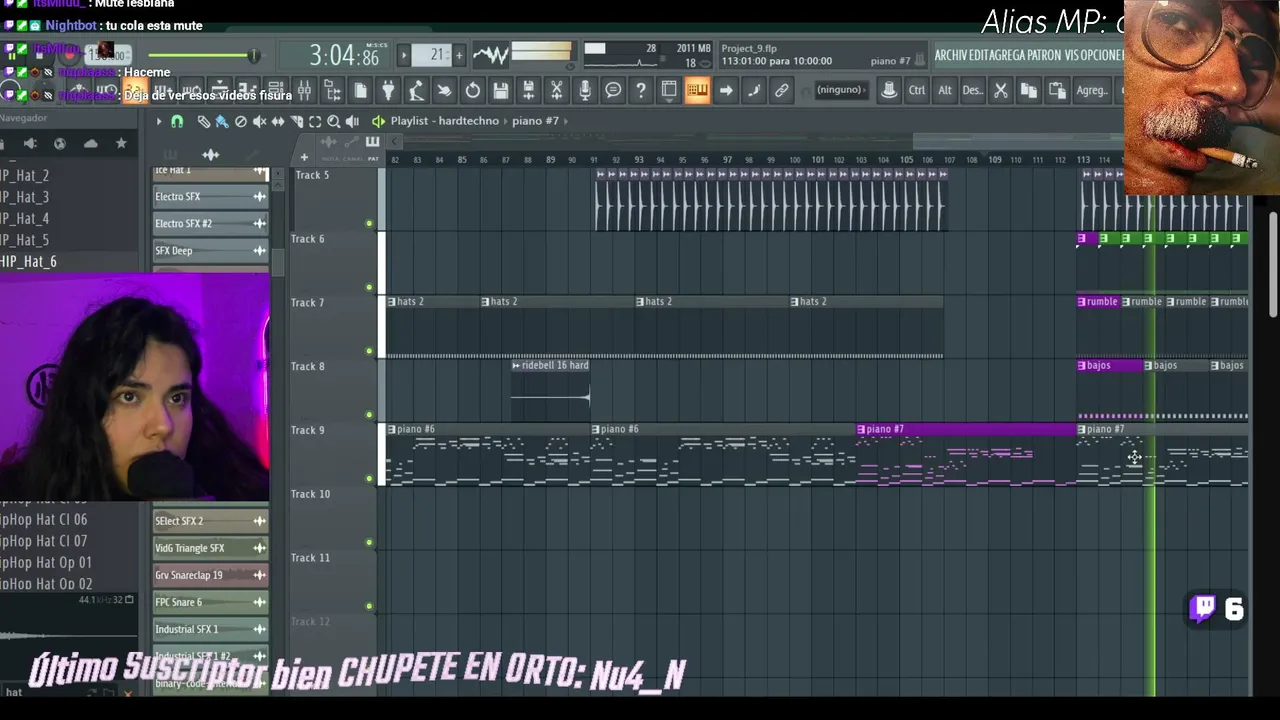Select the zoom magnifier tool in Playlist toolbar
This screenshot has width=1280, height=720.
pyautogui.click(x=334, y=122)
